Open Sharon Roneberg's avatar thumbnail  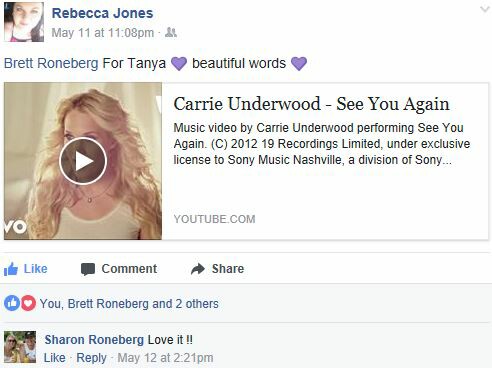20,347
